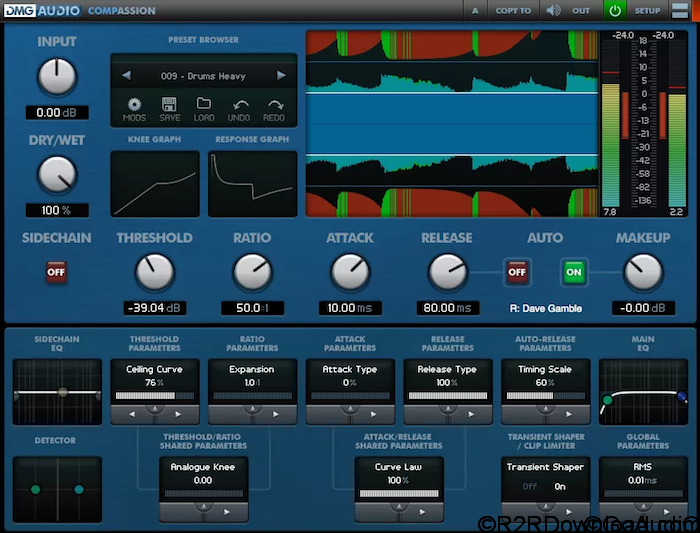Click the threshold -39.04 dB value field
The image size is (700, 533).
click(x=154, y=308)
